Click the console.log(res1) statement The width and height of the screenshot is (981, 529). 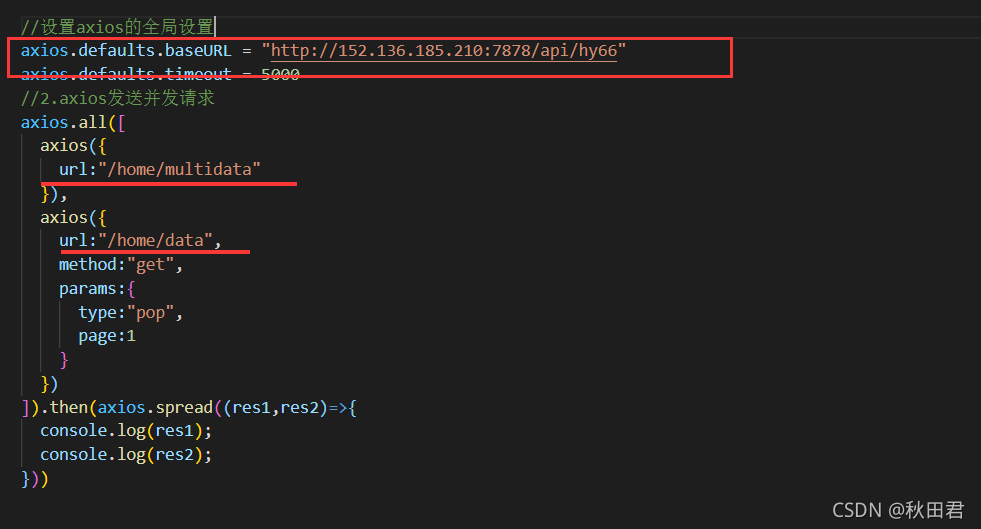click(x=126, y=431)
